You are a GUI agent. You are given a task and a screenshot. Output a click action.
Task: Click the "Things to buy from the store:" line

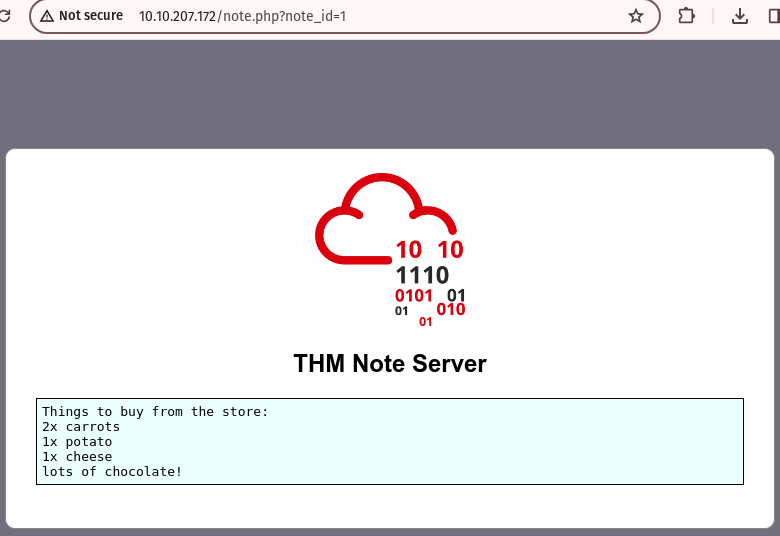coord(155,412)
